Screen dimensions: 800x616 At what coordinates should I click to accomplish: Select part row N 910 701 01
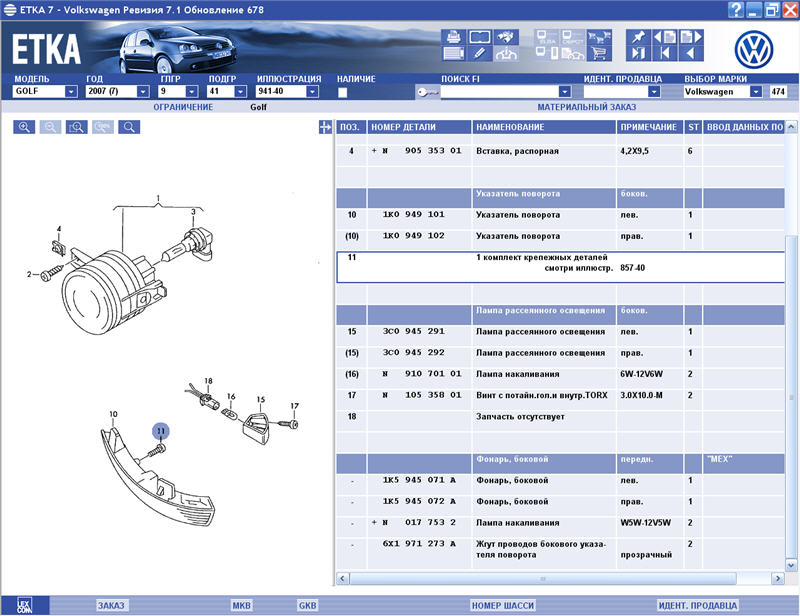click(x=560, y=374)
